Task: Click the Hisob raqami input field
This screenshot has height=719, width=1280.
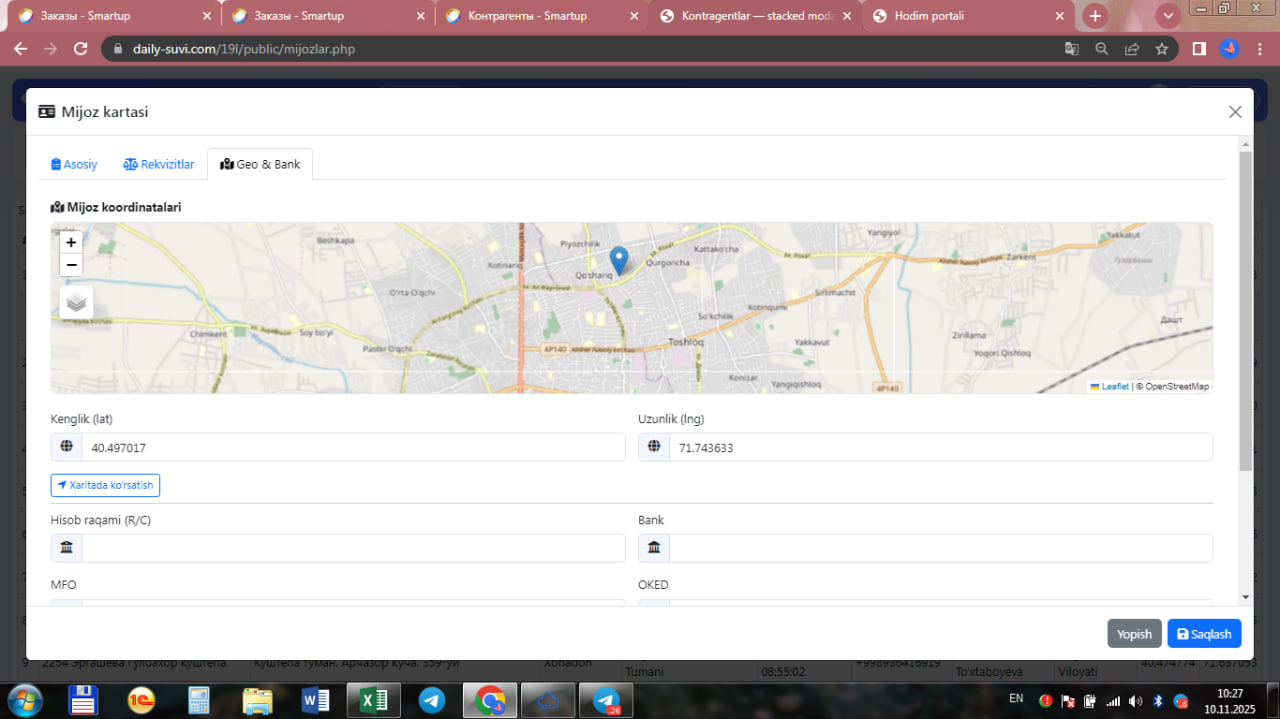Action: pyautogui.click(x=352, y=548)
